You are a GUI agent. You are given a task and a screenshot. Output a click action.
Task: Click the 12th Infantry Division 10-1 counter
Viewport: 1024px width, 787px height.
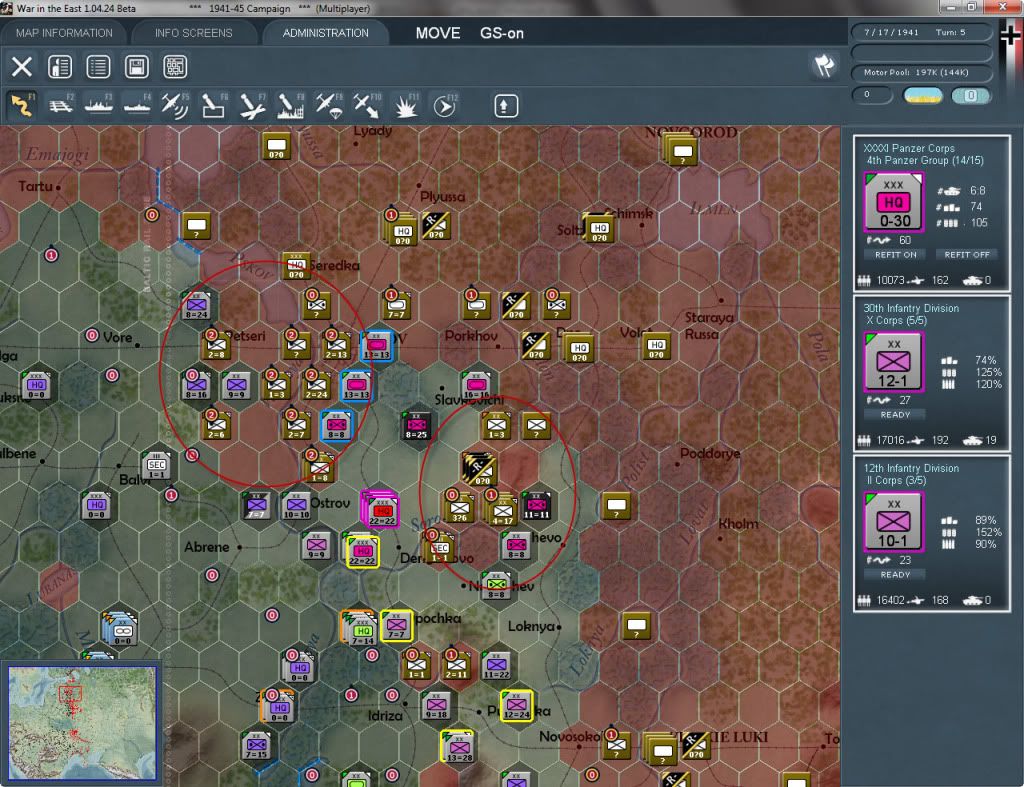(x=893, y=522)
